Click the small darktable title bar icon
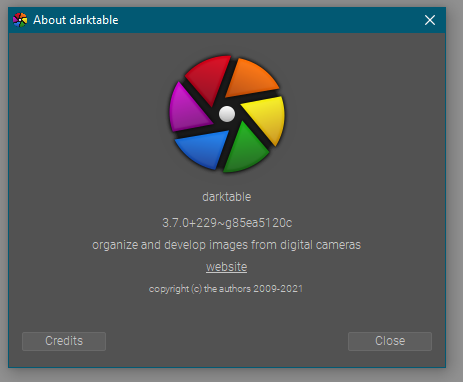 click(20, 20)
